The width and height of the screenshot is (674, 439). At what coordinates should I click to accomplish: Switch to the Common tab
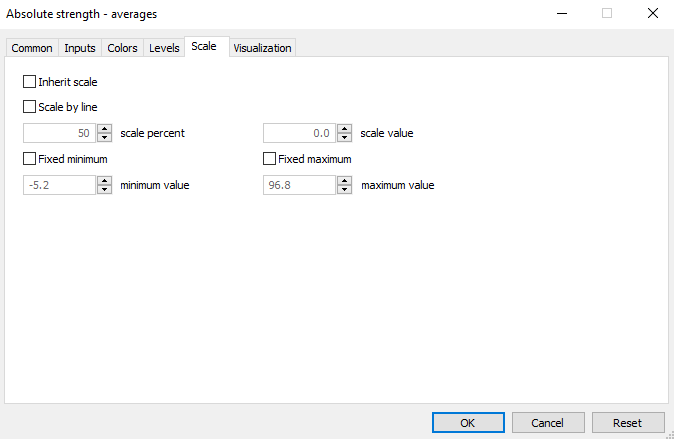[32, 48]
